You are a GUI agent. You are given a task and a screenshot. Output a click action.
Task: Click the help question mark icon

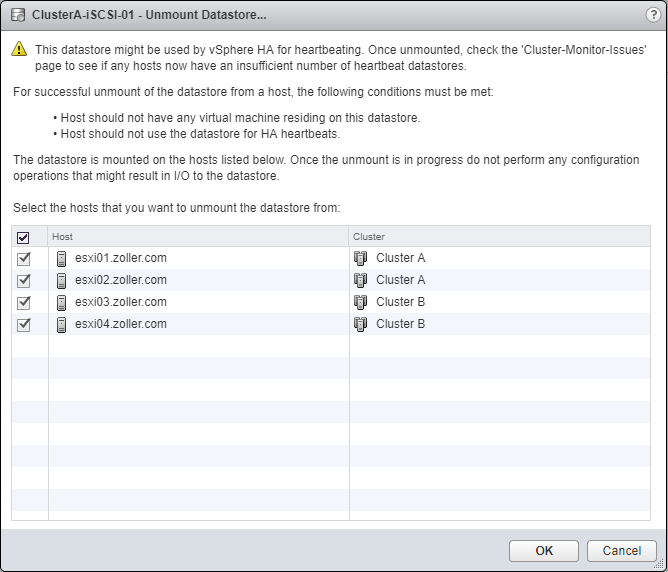point(653,15)
